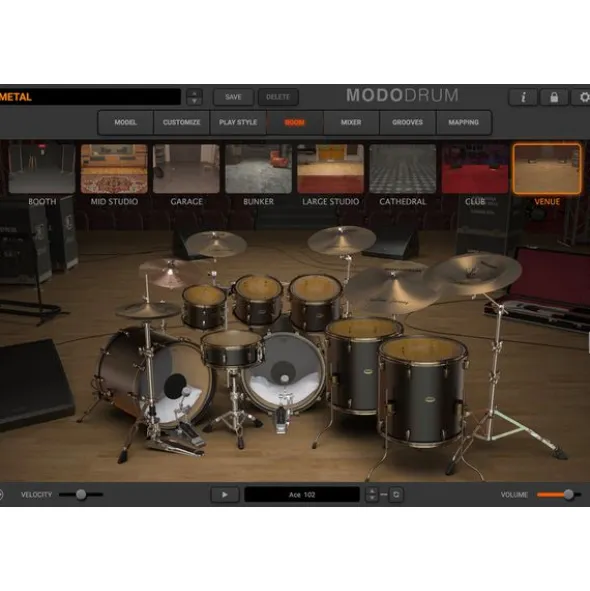Open the Mapping tab
Screen dimensions: 590x591
464,122
